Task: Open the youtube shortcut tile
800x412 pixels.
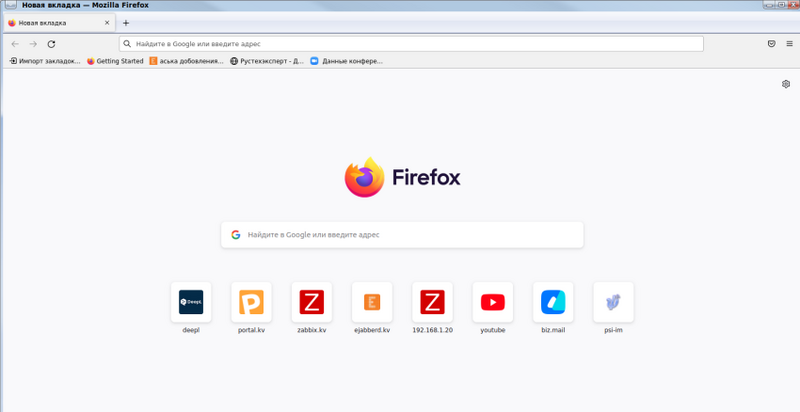Action: [x=493, y=302]
